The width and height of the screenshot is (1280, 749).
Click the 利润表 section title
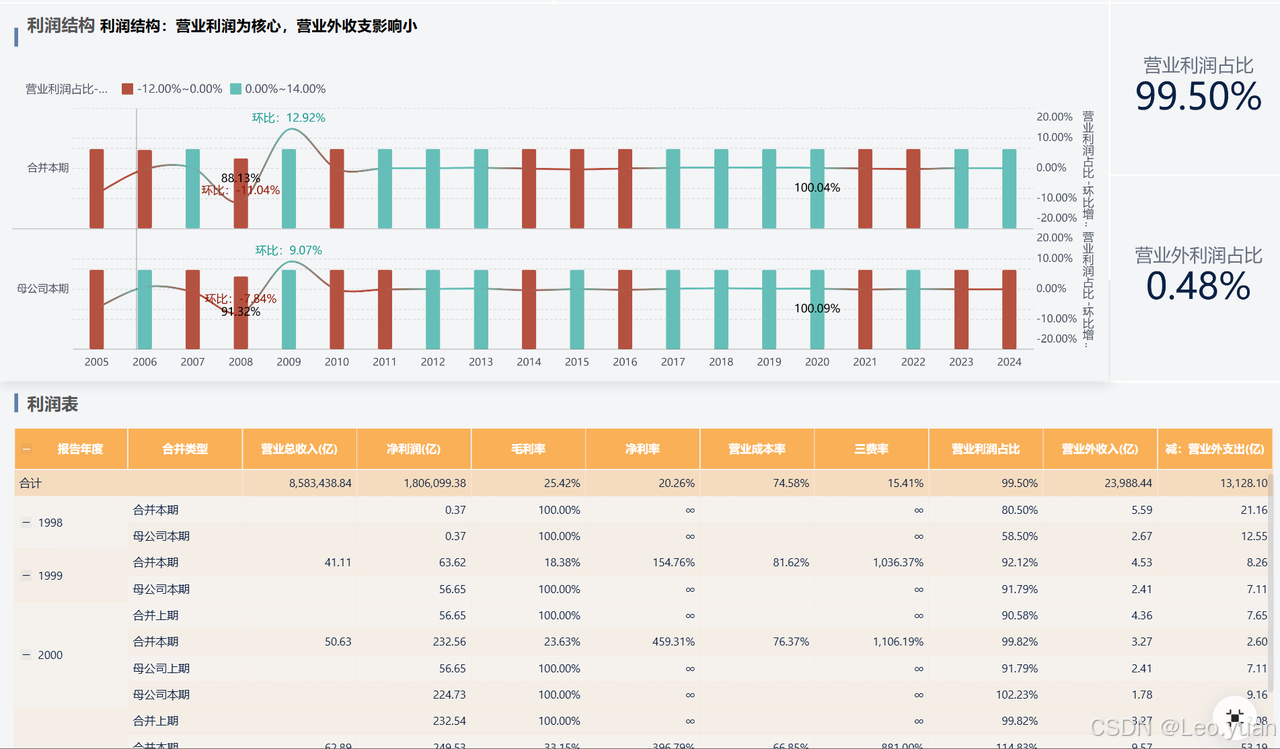click(53, 404)
